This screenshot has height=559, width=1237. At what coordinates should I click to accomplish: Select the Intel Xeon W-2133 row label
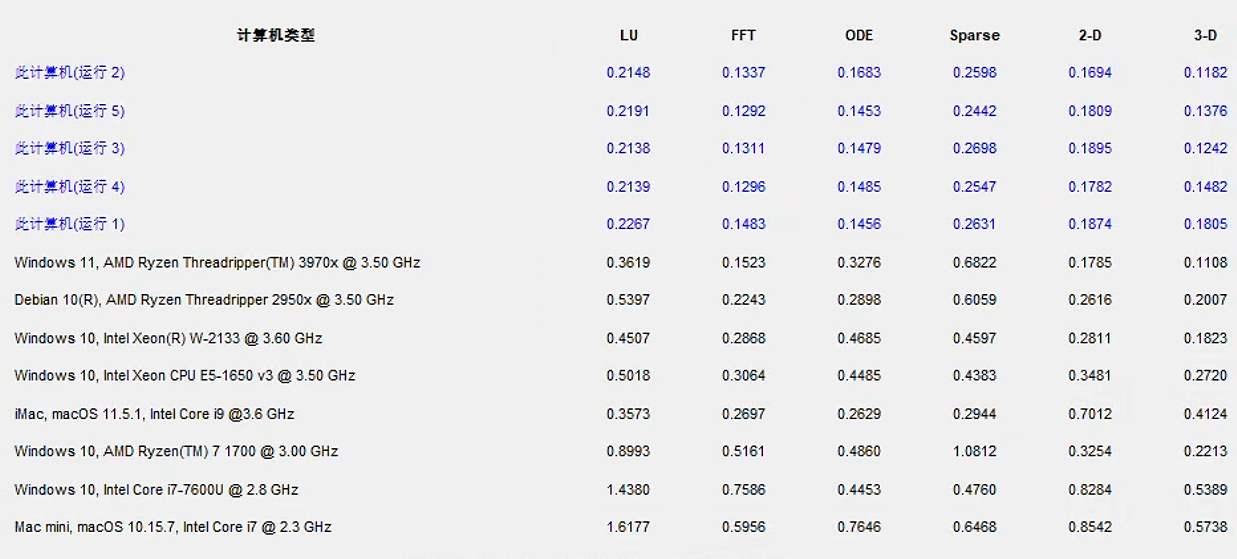(168, 338)
